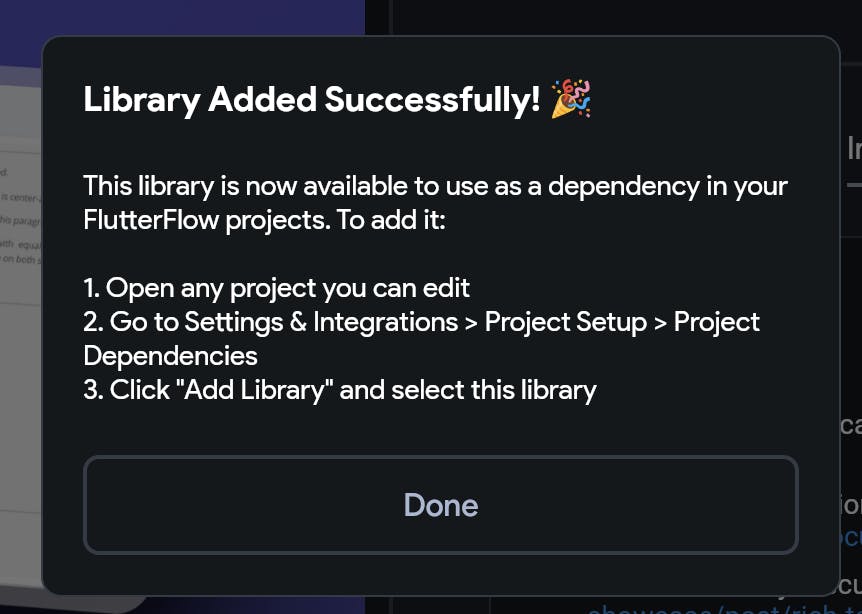The height and width of the screenshot is (614, 862).
Task: Open the clipped blue link beside the Done button
Action: click(x=851, y=537)
